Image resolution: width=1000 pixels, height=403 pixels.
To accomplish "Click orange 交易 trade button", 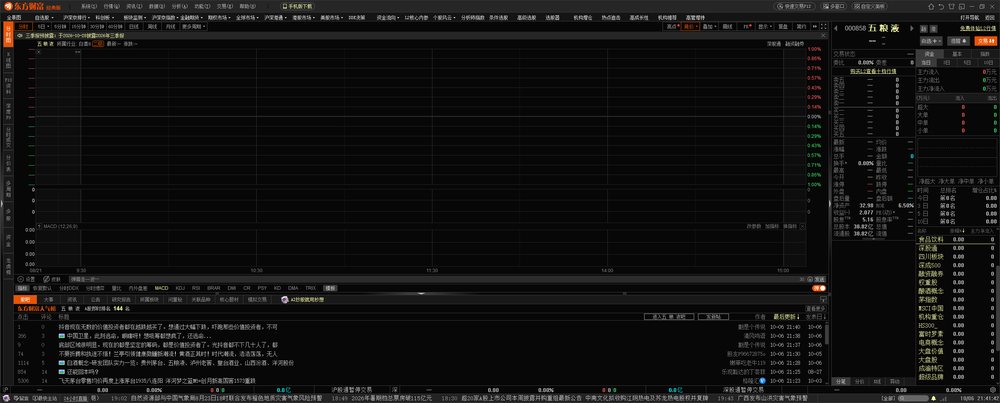I will tap(985, 40).
